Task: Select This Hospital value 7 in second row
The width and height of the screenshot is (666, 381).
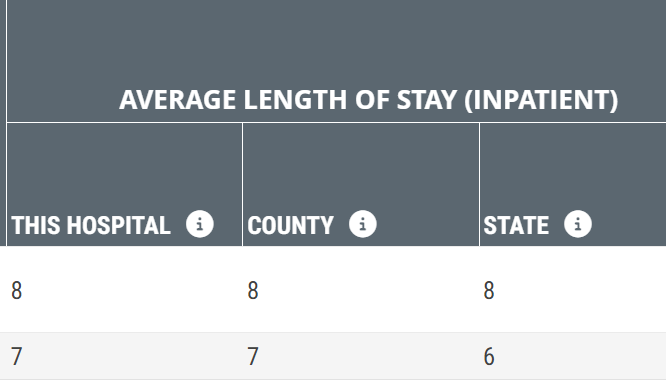Action: click(x=17, y=356)
